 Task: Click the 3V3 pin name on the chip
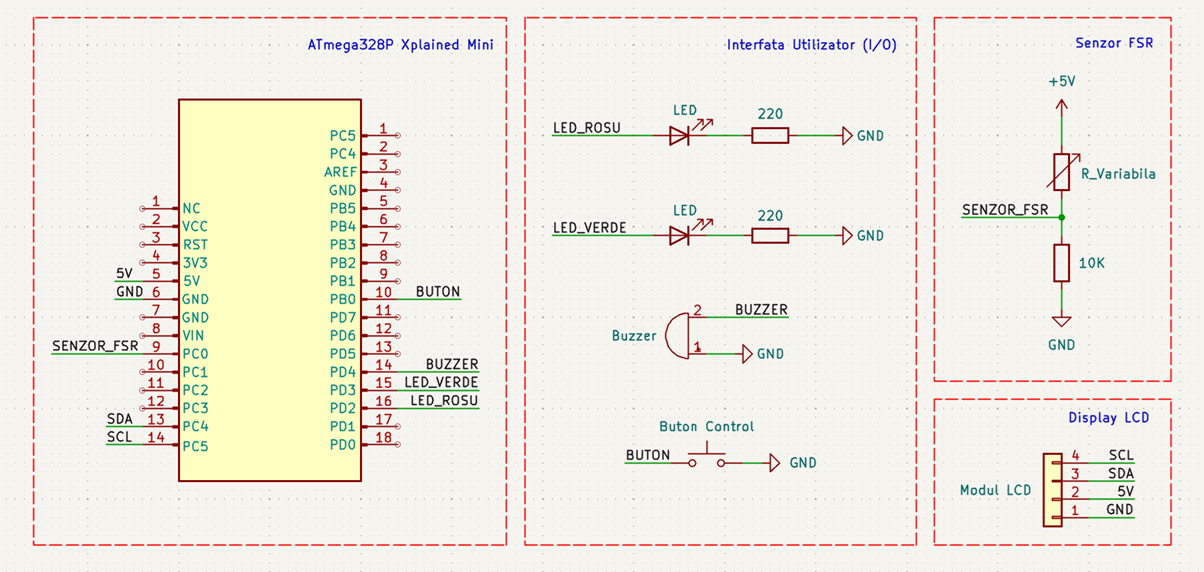pos(194,263)
